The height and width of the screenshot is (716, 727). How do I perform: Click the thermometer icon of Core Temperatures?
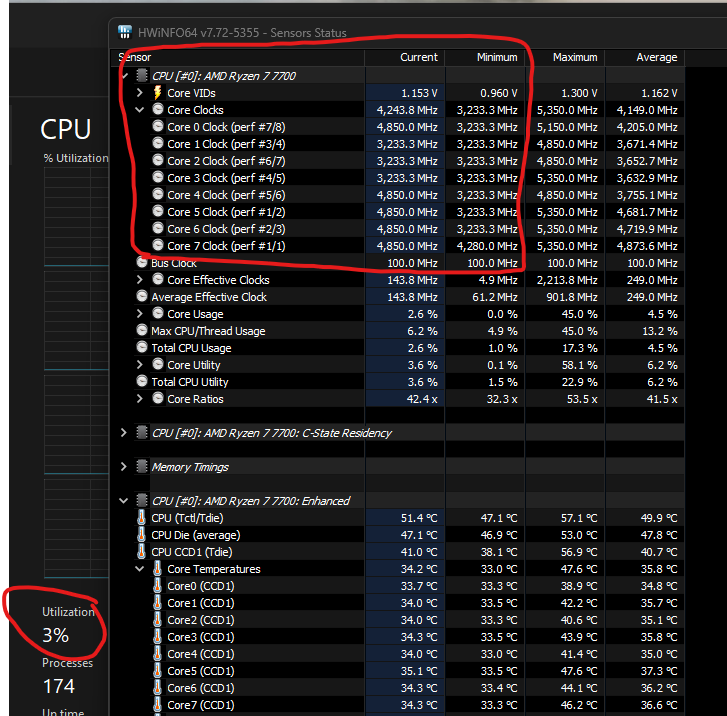pos(158,569)
